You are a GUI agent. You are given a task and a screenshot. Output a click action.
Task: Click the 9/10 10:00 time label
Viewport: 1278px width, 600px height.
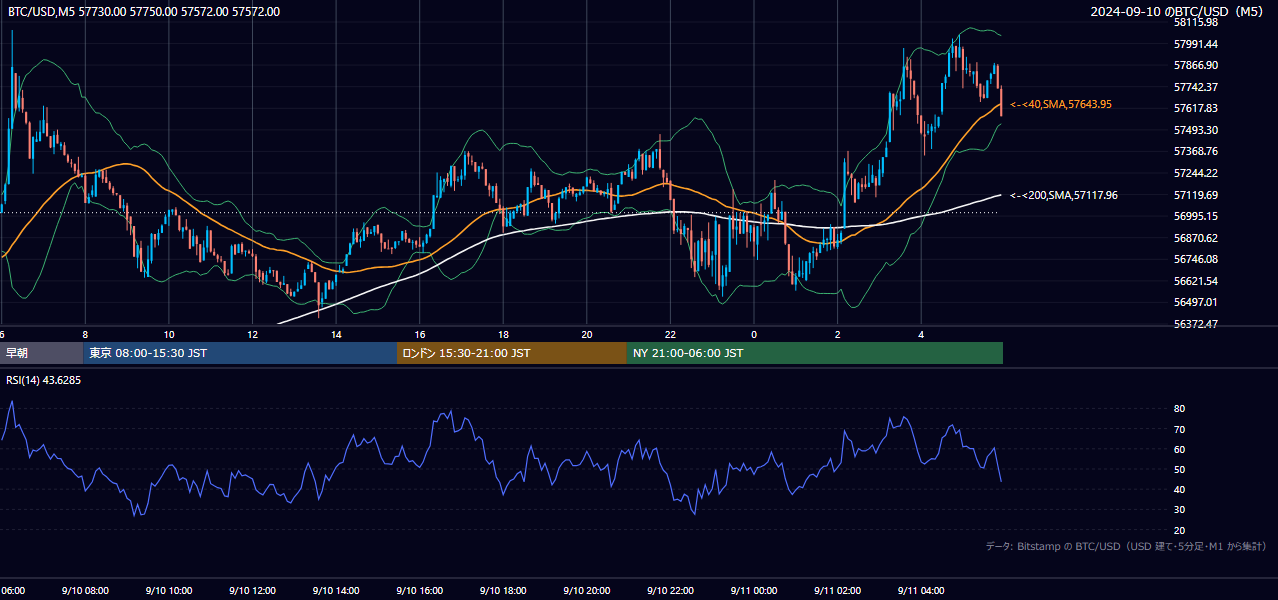tap(169, 591)
